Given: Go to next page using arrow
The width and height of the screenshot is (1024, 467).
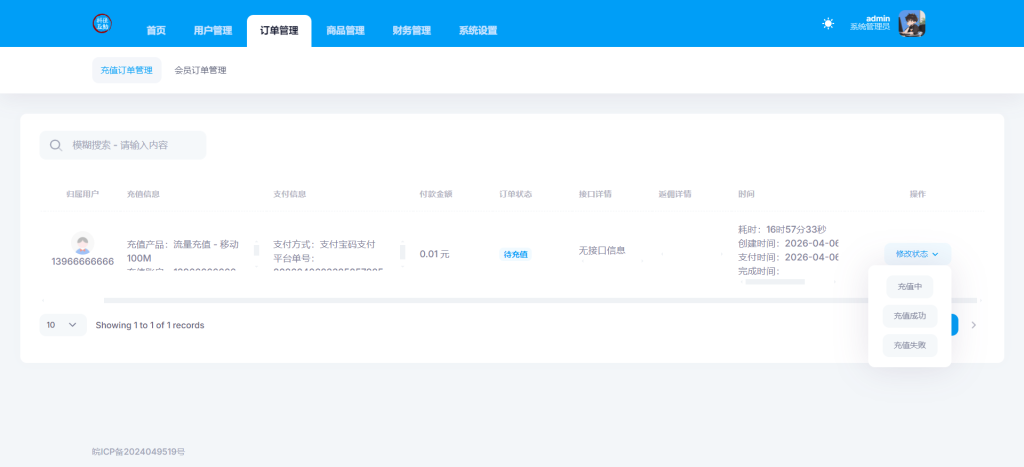Looking at the screenshot, I should (x=974, y=325).
